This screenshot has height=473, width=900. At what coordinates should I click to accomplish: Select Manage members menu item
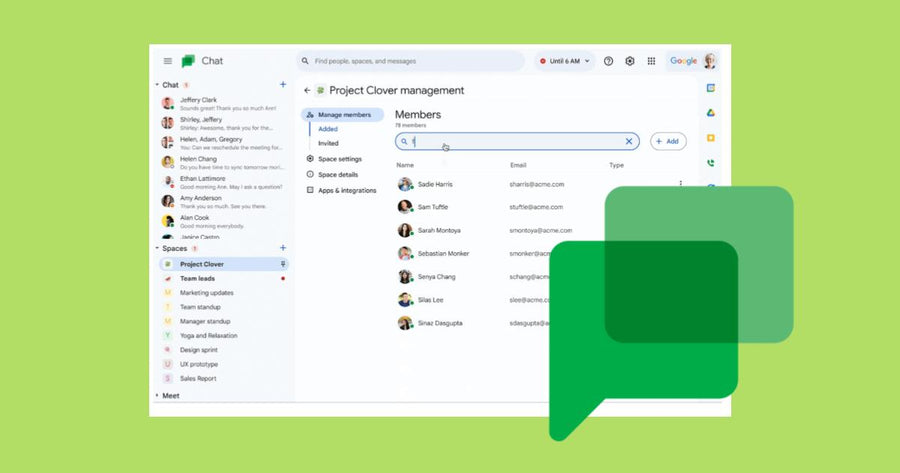(343, 115)
